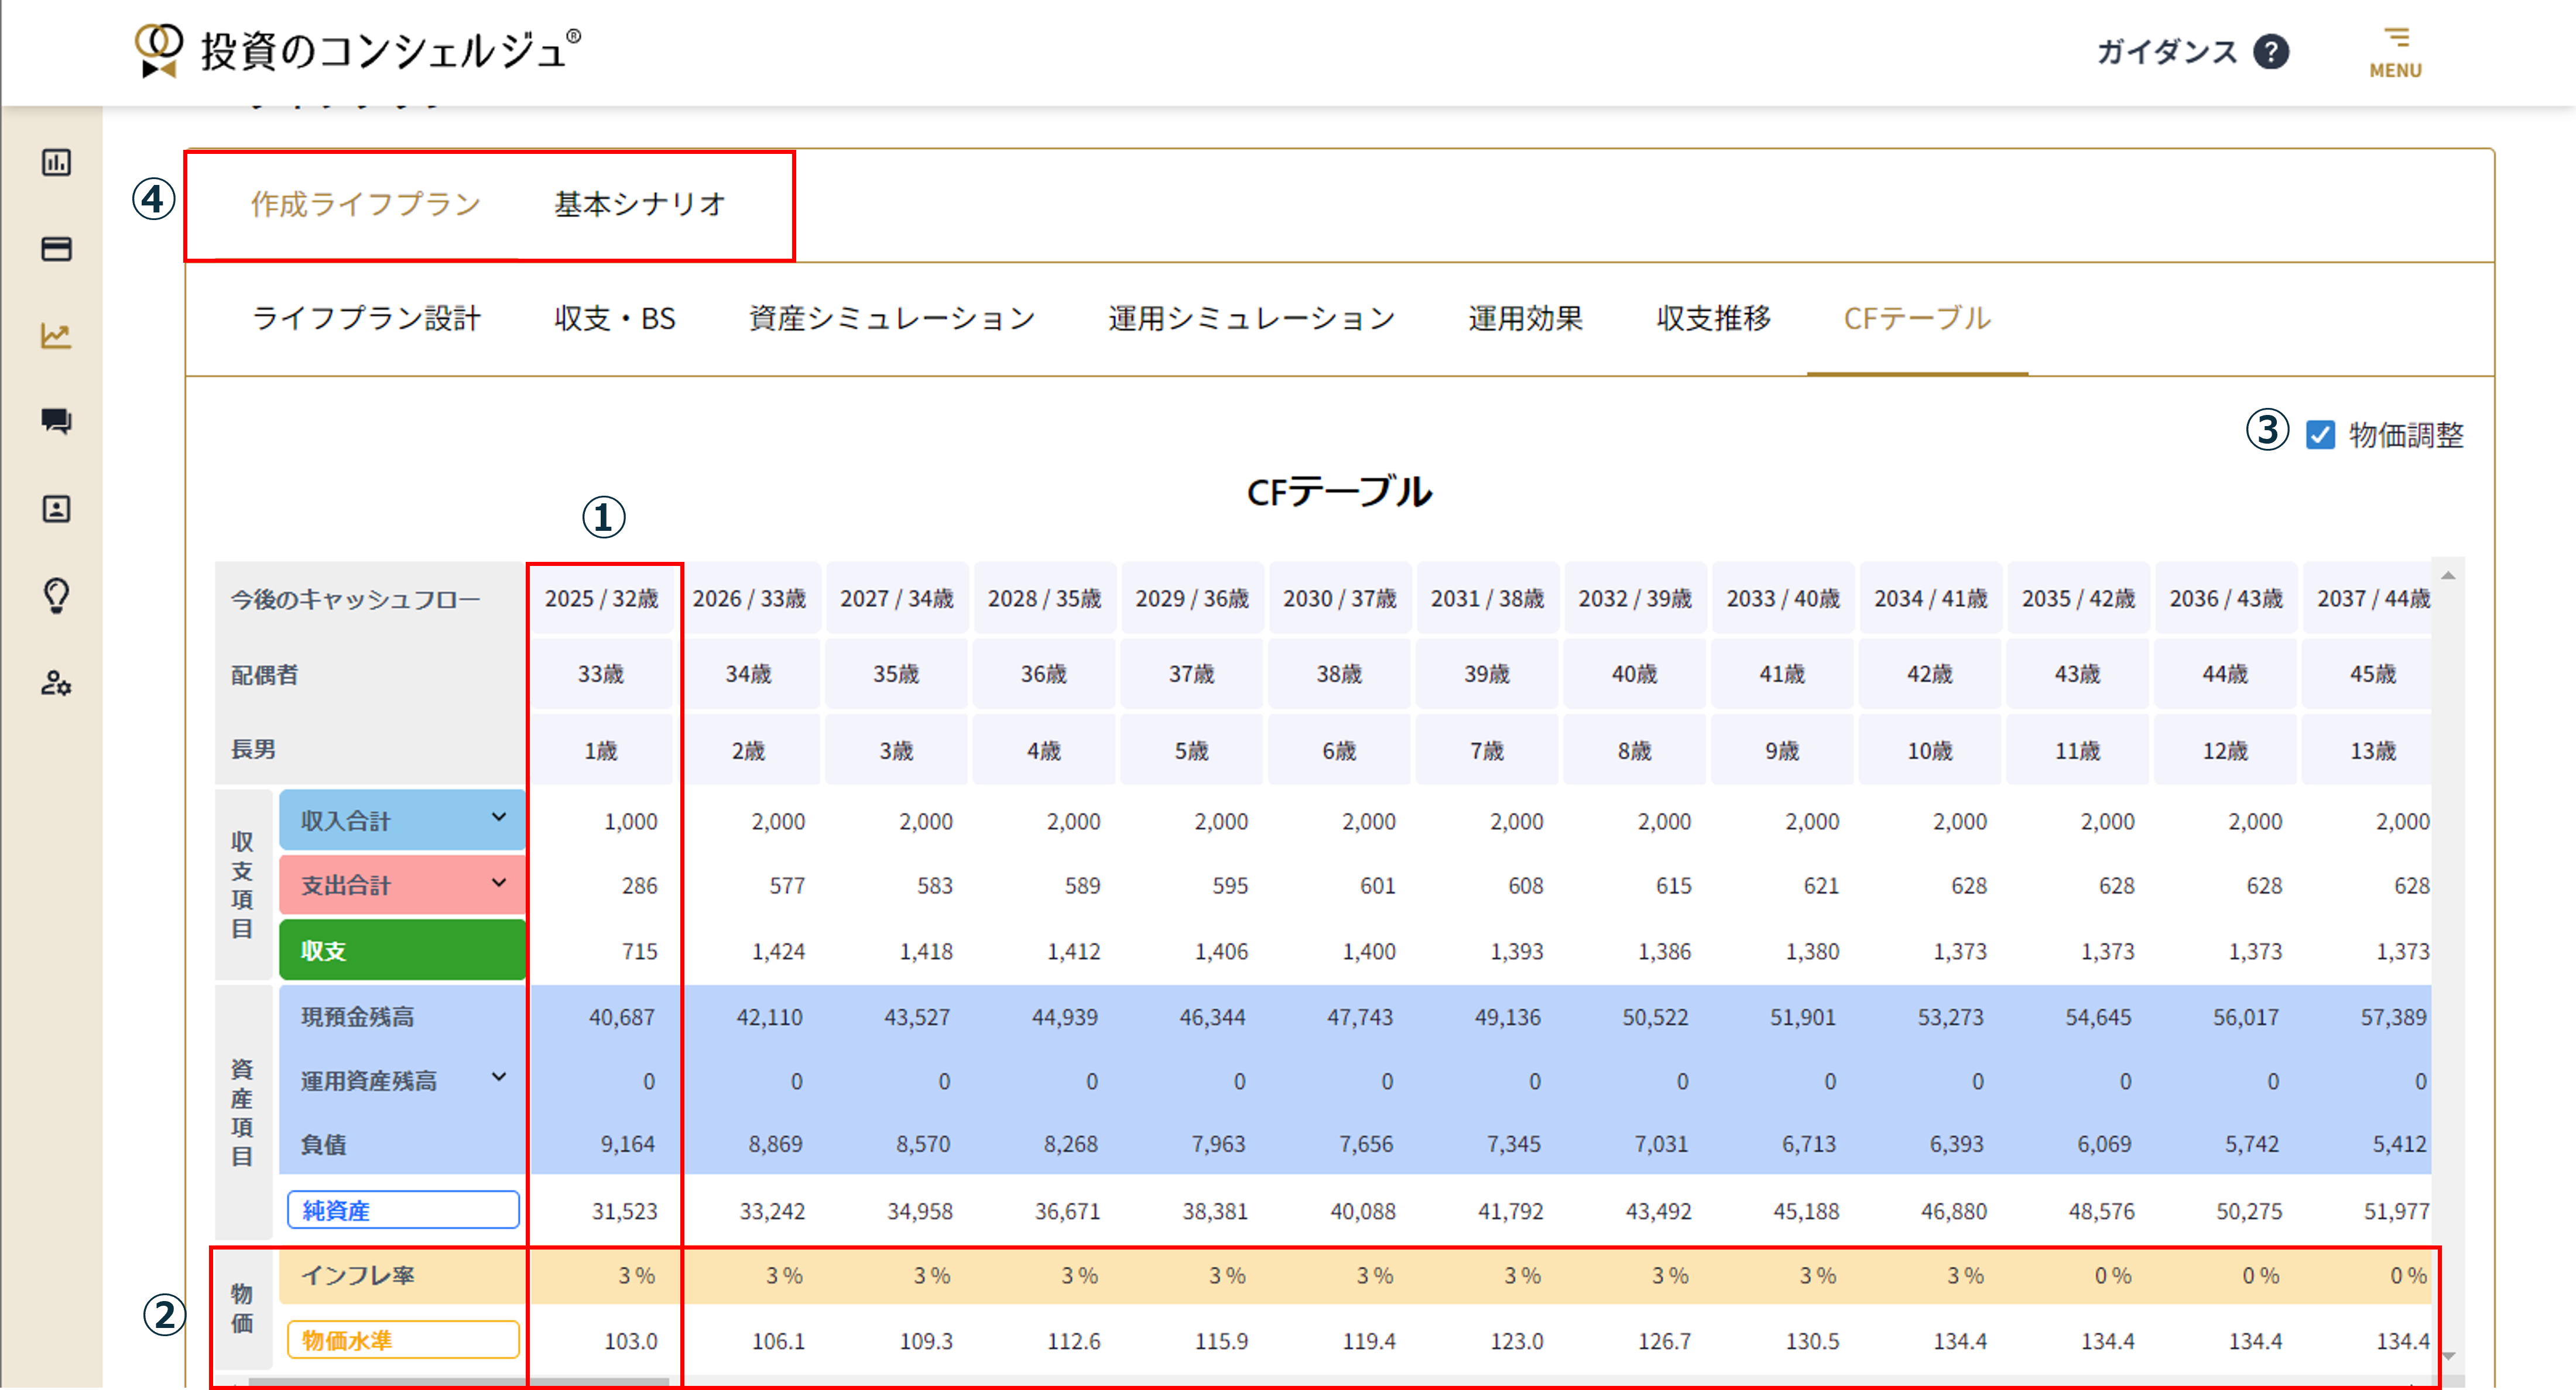Open the 資産シミュレーション tab
Screen dimensions: 2576x1390
pos(892,318)
